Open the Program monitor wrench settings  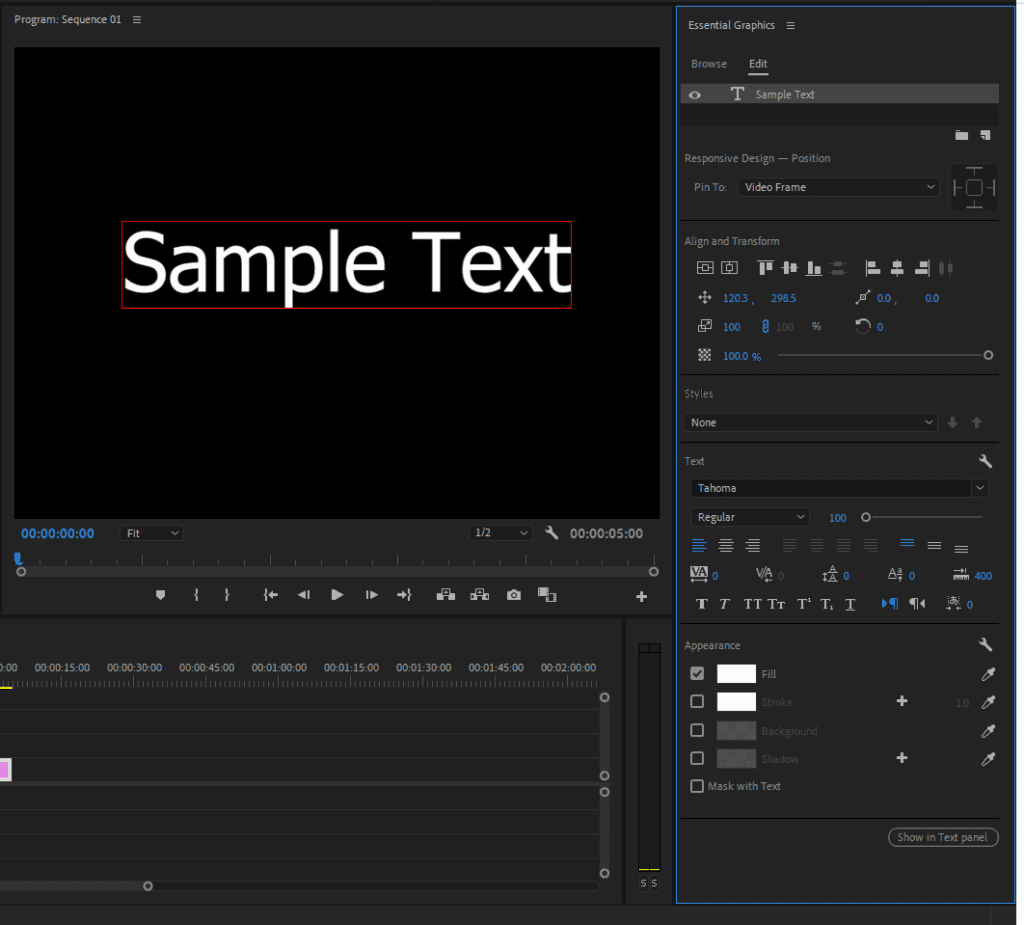(x=552, y=533)
